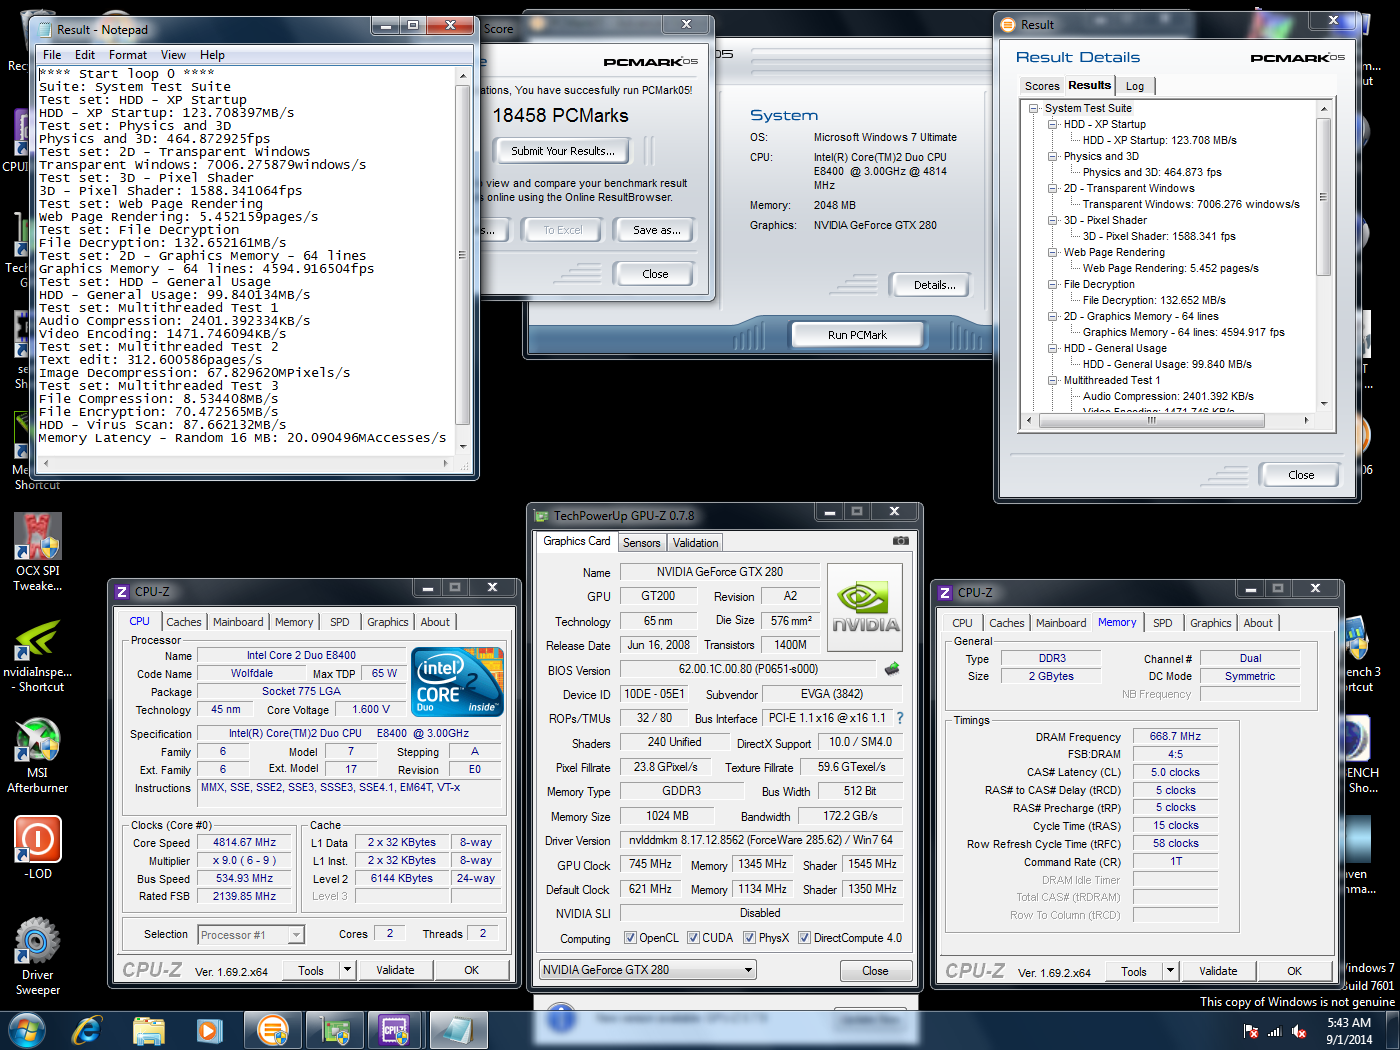1400x1050 pixels.
Task: Open nvidiaInspector shortcut on desktop
Action: (38, 656)
